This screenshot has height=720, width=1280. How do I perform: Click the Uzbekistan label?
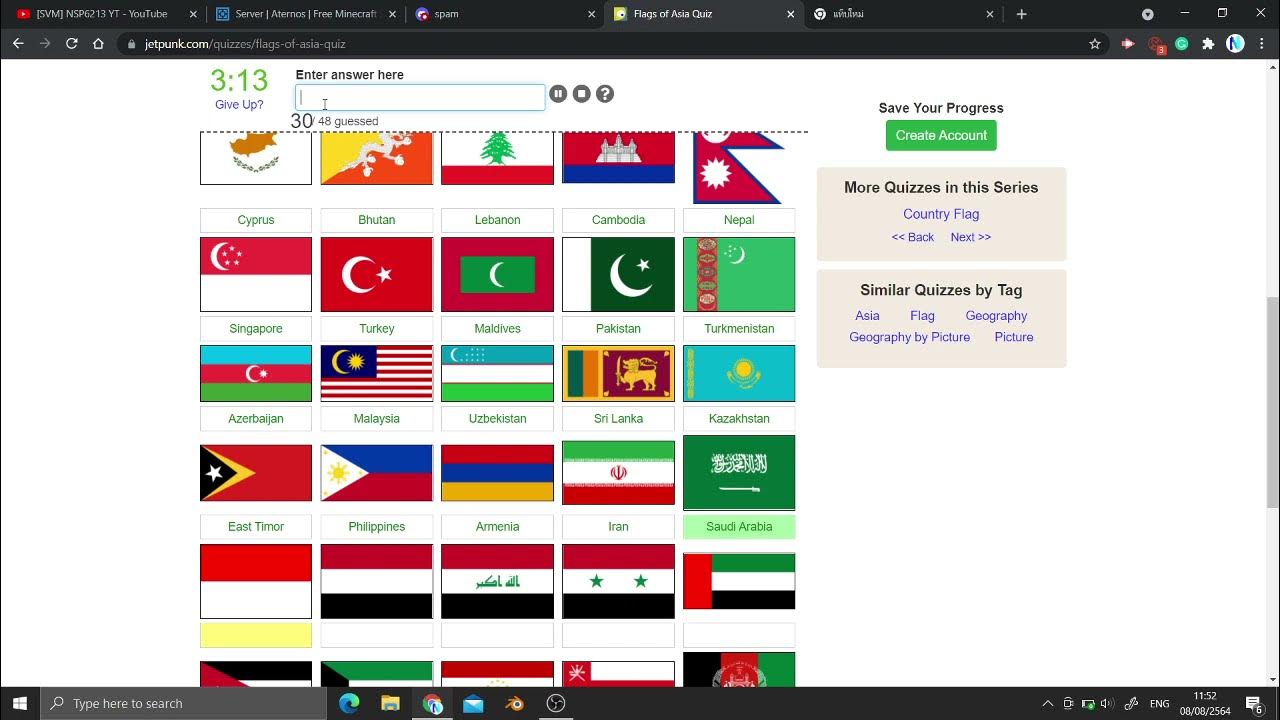[x=497, y=418]
